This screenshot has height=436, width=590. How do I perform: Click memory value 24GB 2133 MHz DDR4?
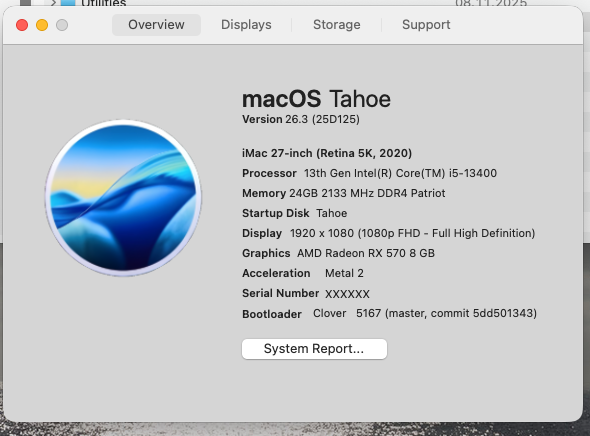367,193
